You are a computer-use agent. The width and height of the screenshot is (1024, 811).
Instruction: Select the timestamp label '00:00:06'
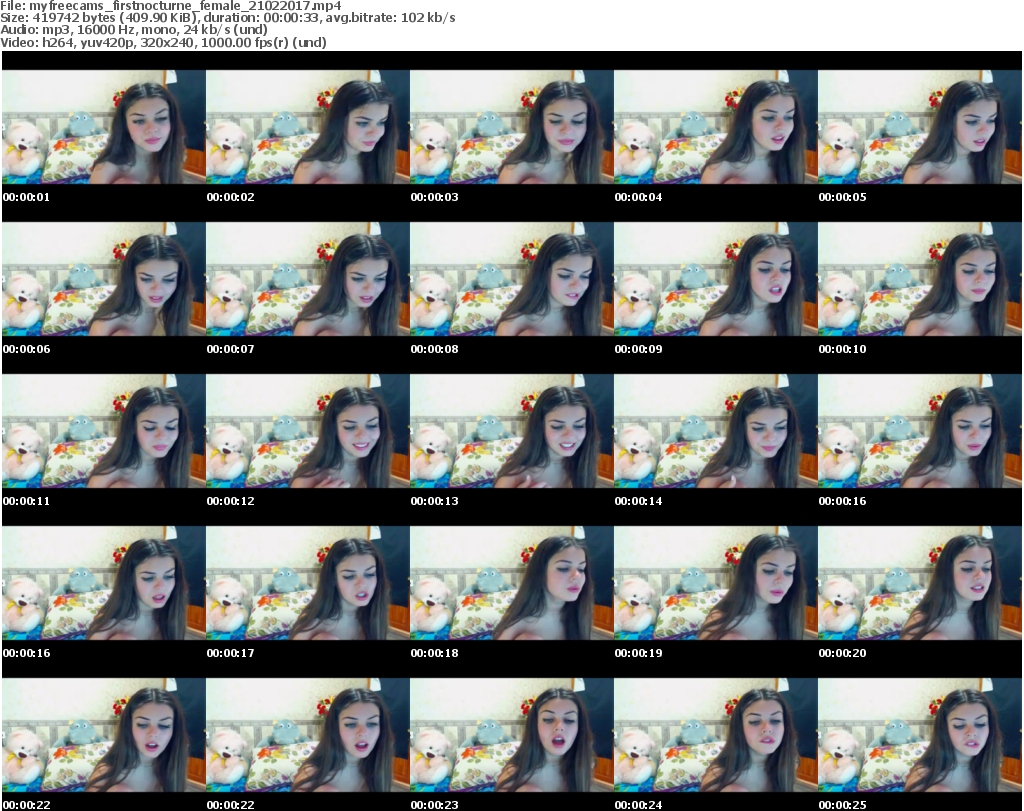click(x=26, y=349)
